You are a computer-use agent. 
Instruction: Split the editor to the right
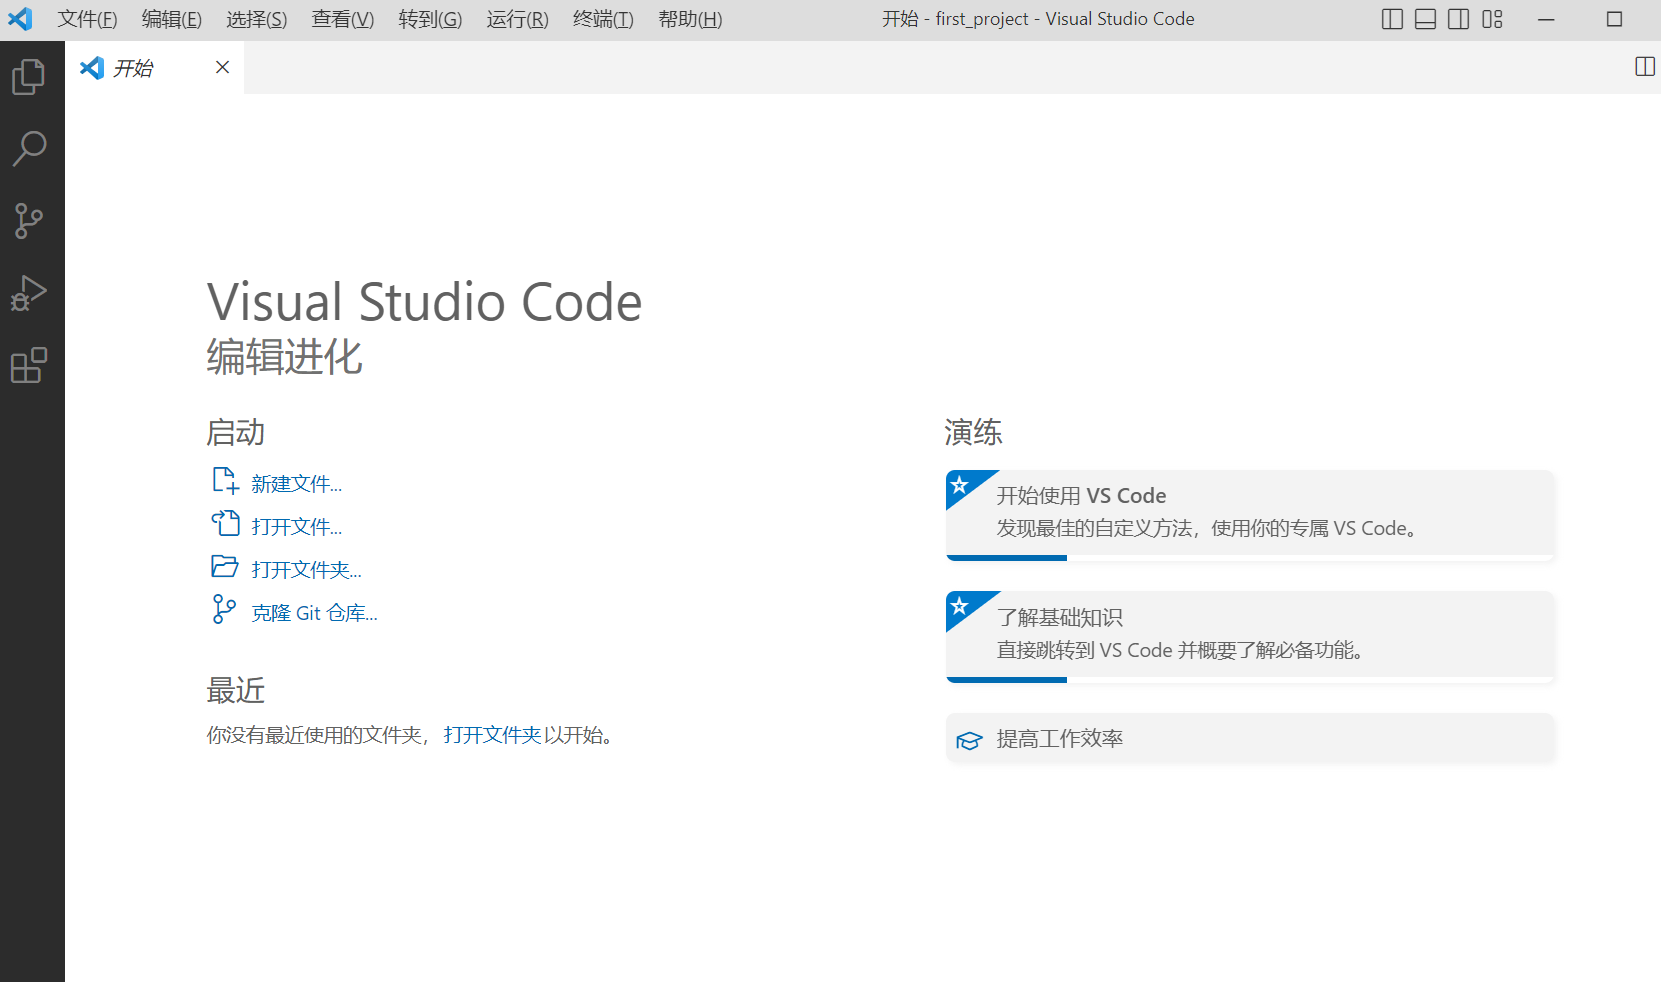pos(1645,67)
